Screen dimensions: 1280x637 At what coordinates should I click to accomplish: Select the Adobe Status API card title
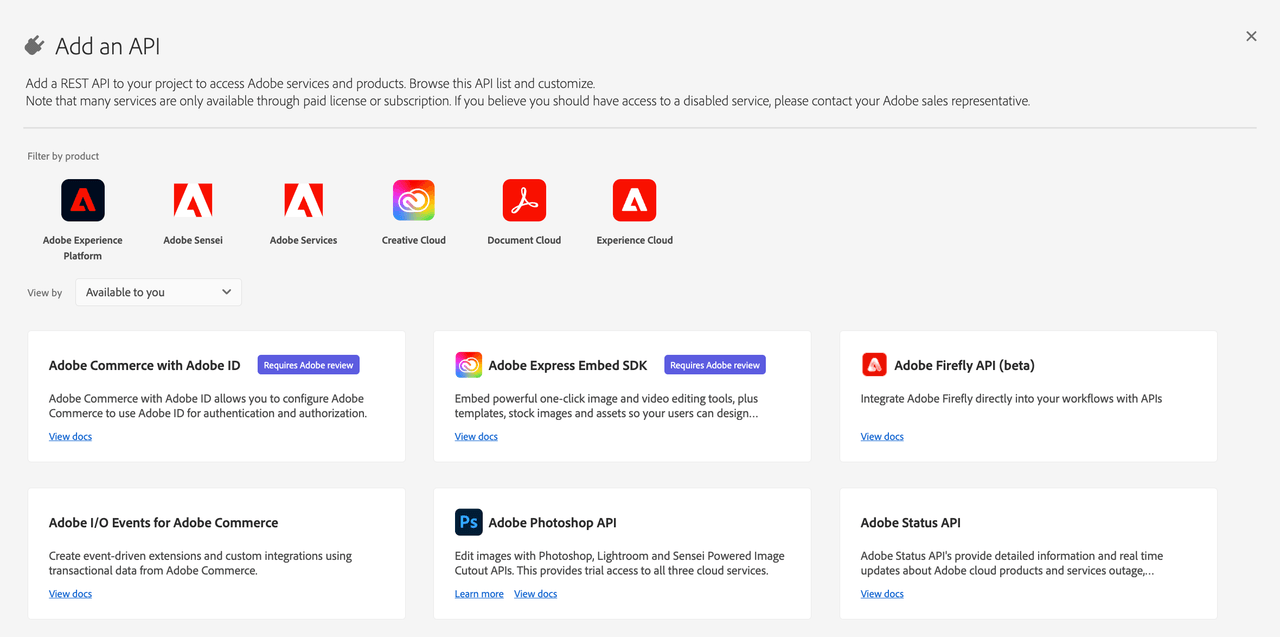coord(910,523)
